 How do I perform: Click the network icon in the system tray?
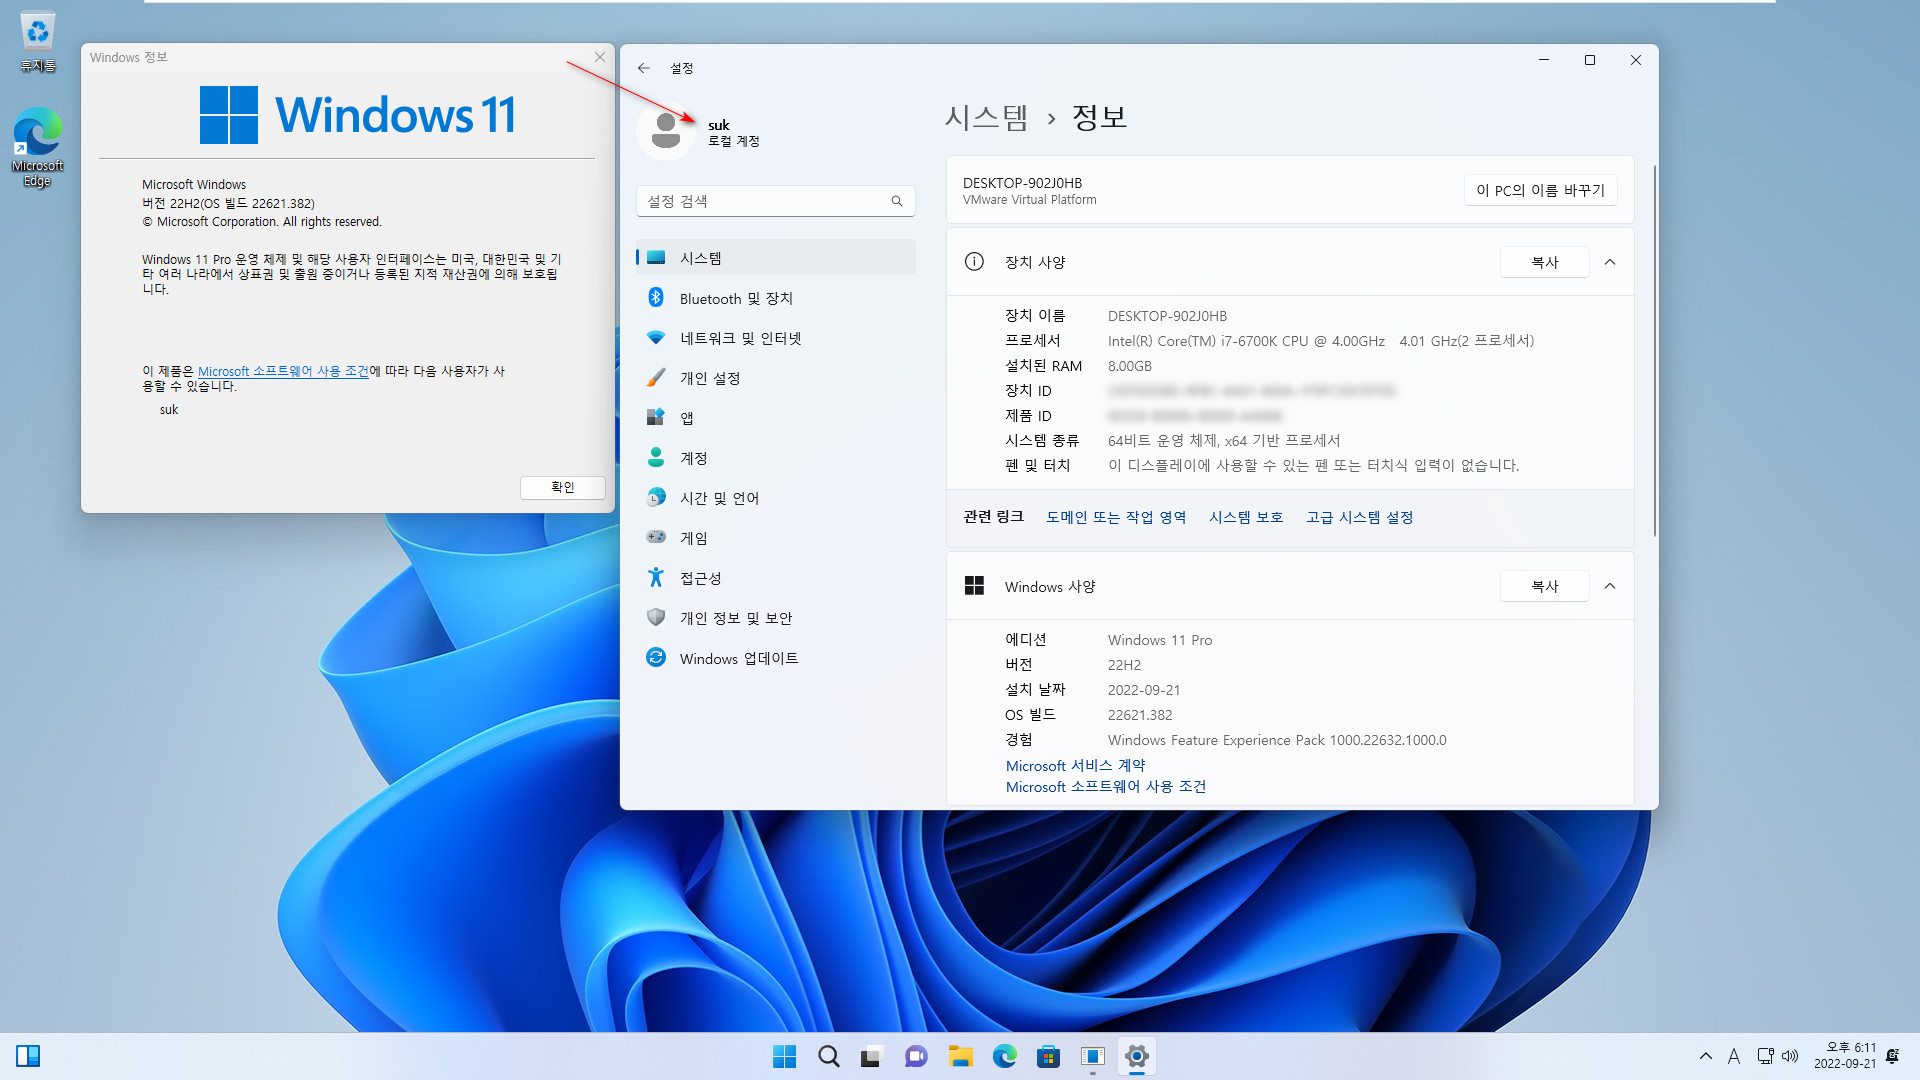click(1765, 1056)
